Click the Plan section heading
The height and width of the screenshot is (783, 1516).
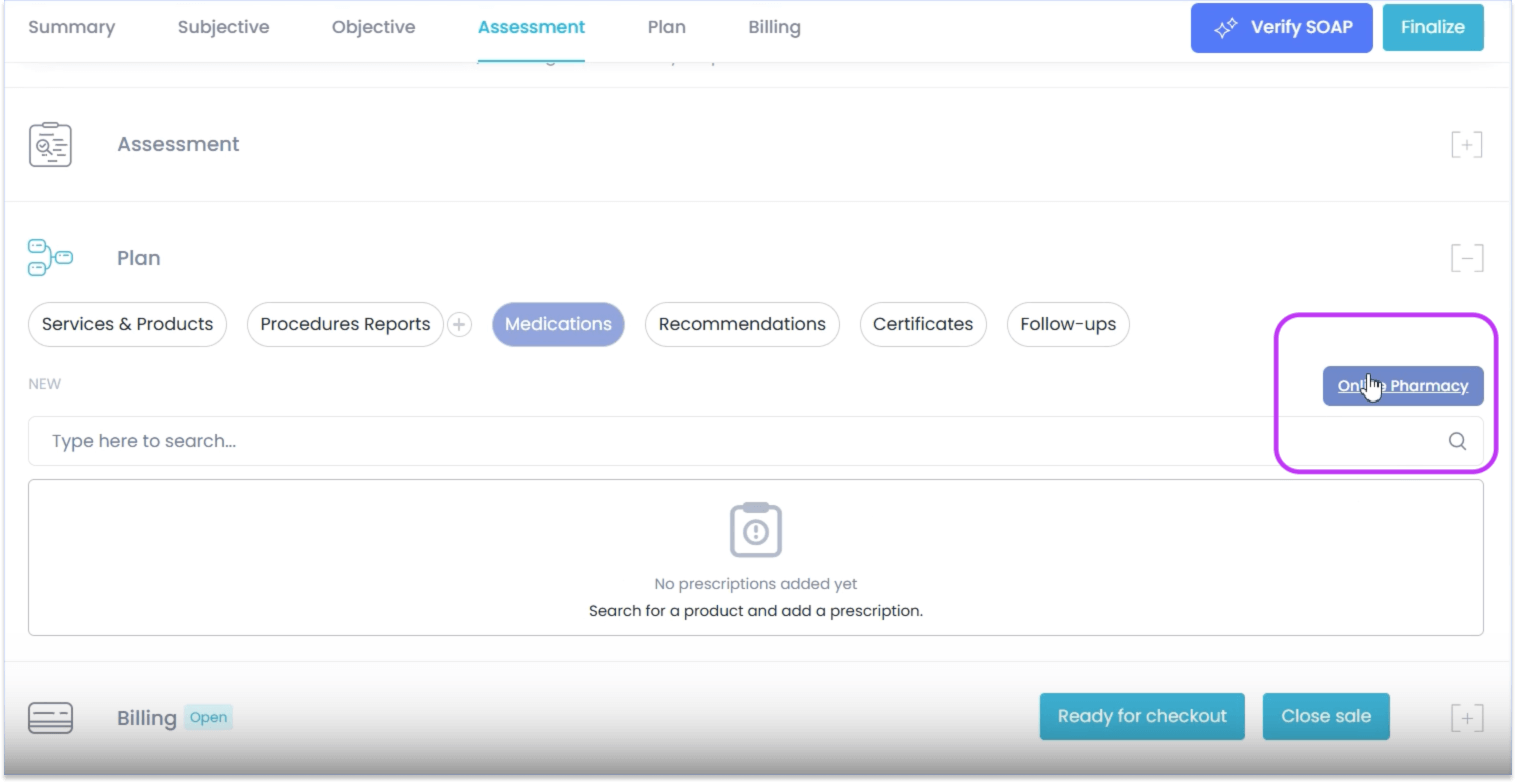tap(138, 258)
